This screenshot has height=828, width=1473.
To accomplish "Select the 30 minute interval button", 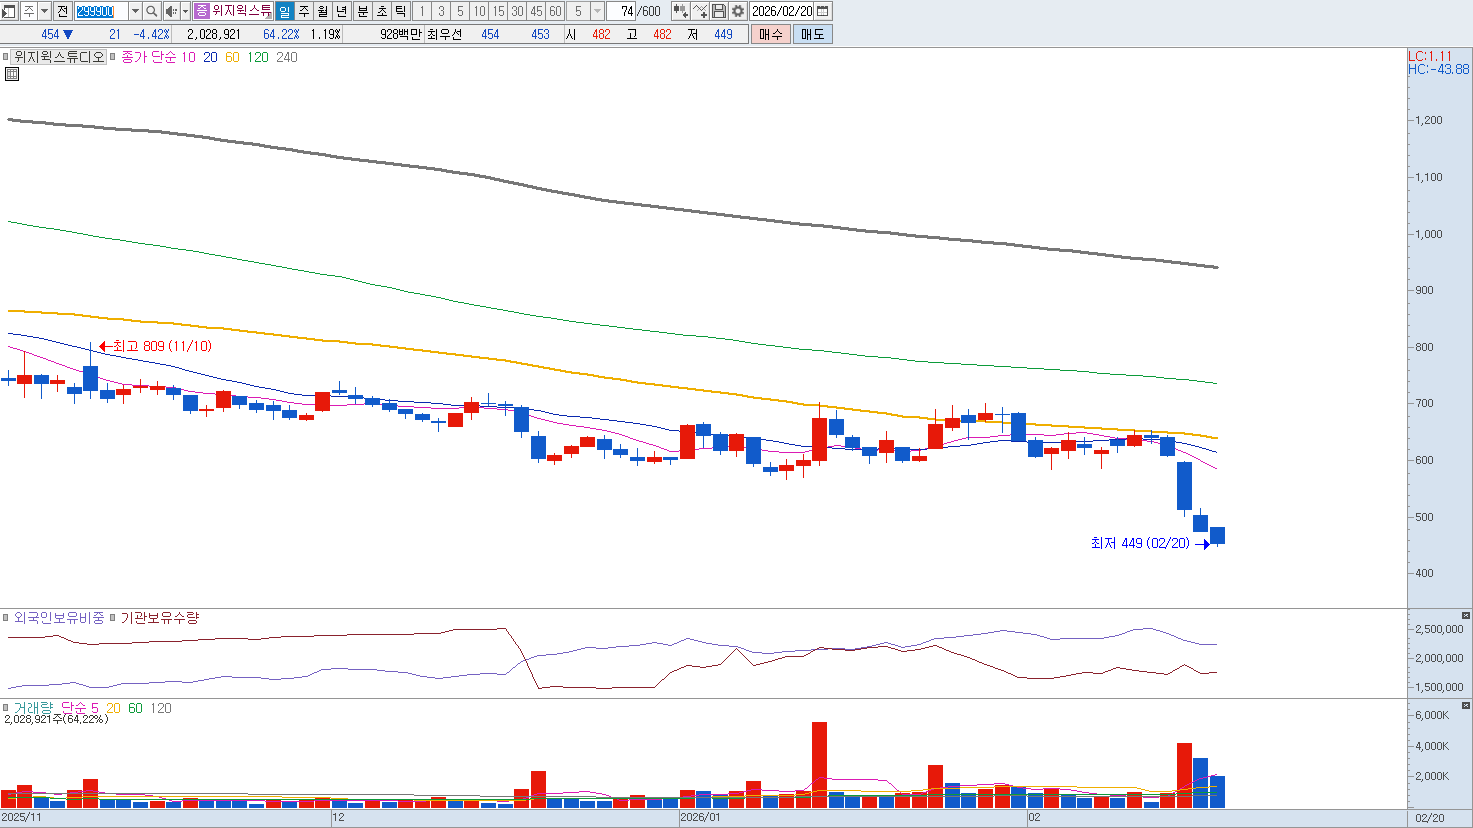I will 517,11.
